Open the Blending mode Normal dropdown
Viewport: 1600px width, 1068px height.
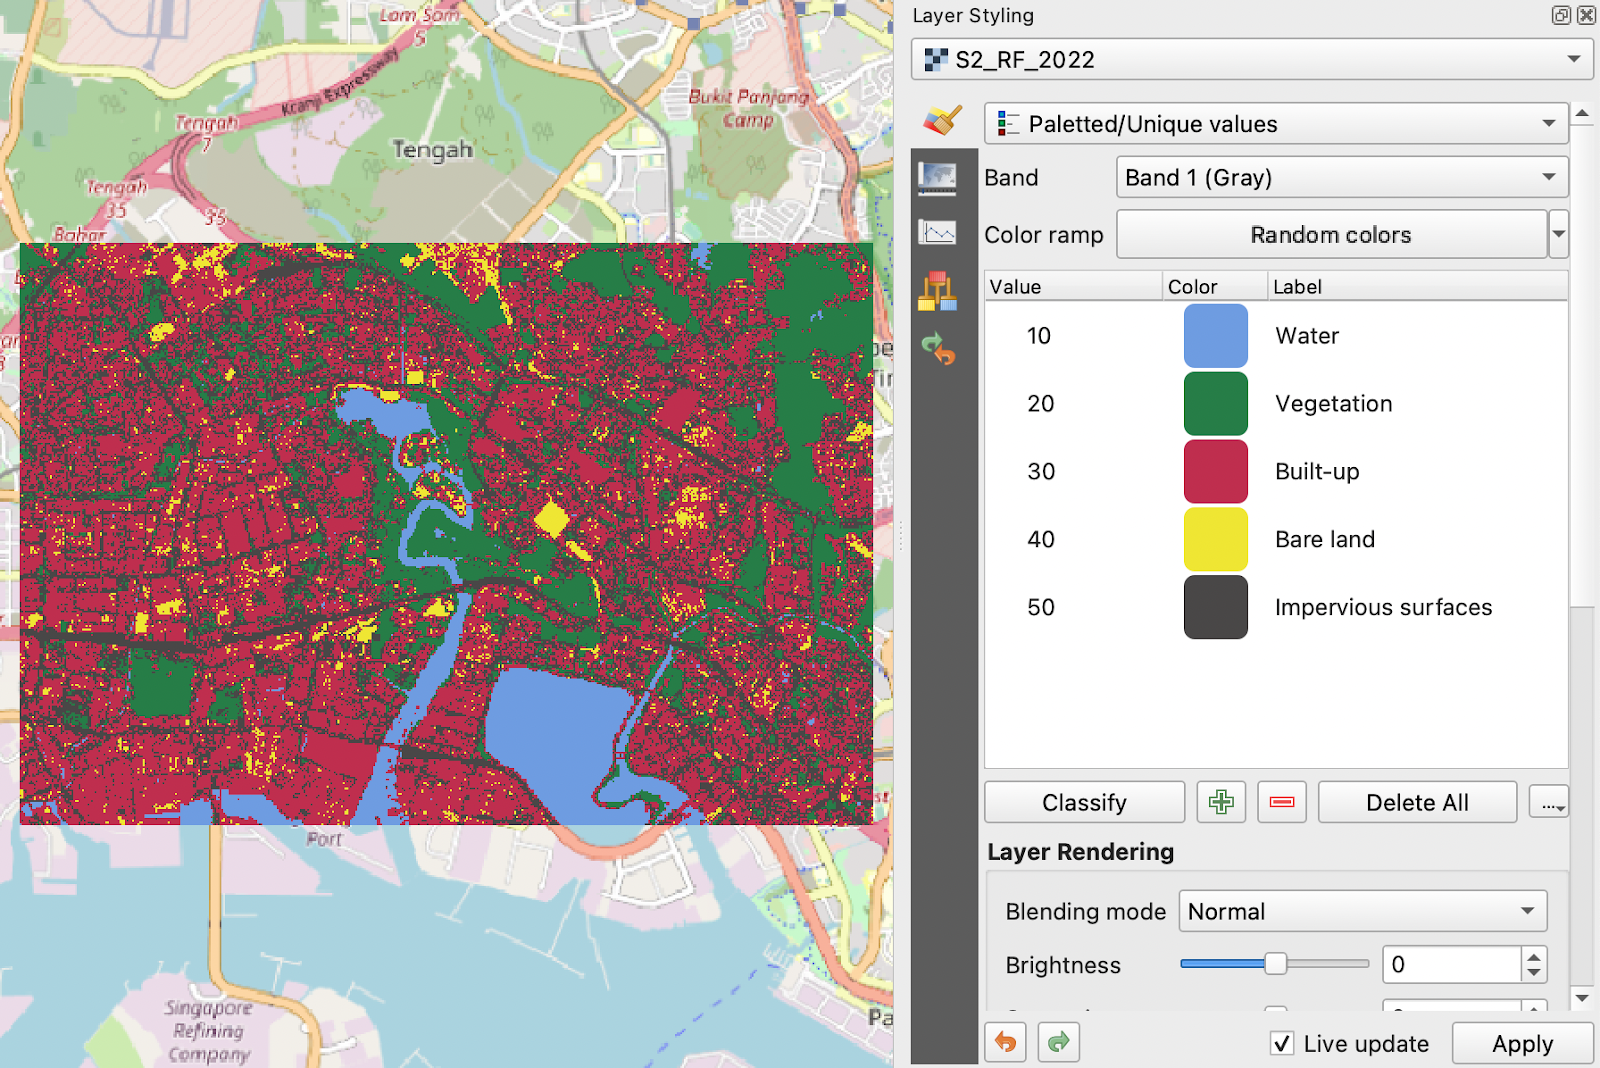(1362, 911)
